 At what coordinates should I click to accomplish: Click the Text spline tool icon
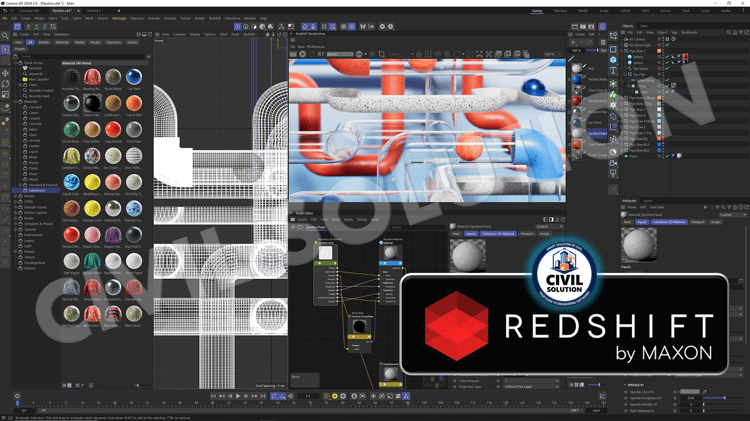[613, 71]
